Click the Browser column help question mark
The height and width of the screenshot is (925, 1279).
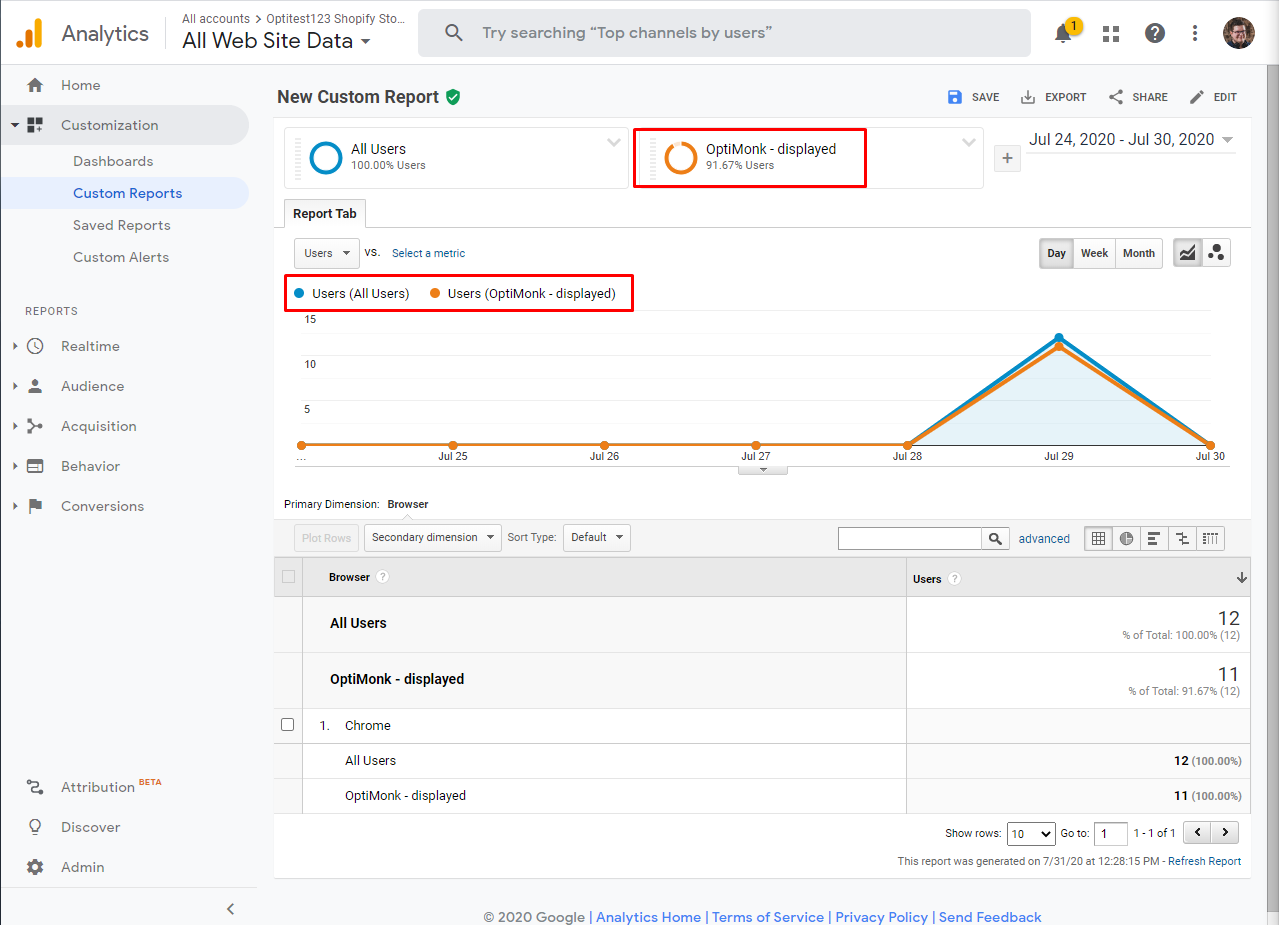click(382, 577)
